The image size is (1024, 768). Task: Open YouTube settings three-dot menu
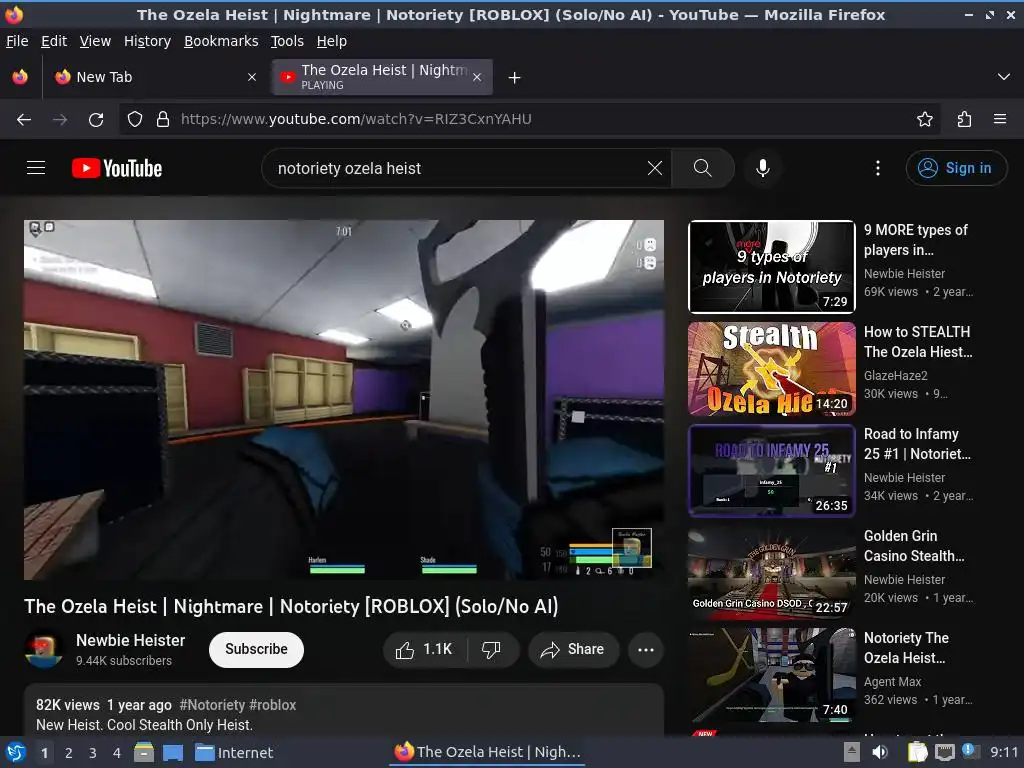pos(878,168)
